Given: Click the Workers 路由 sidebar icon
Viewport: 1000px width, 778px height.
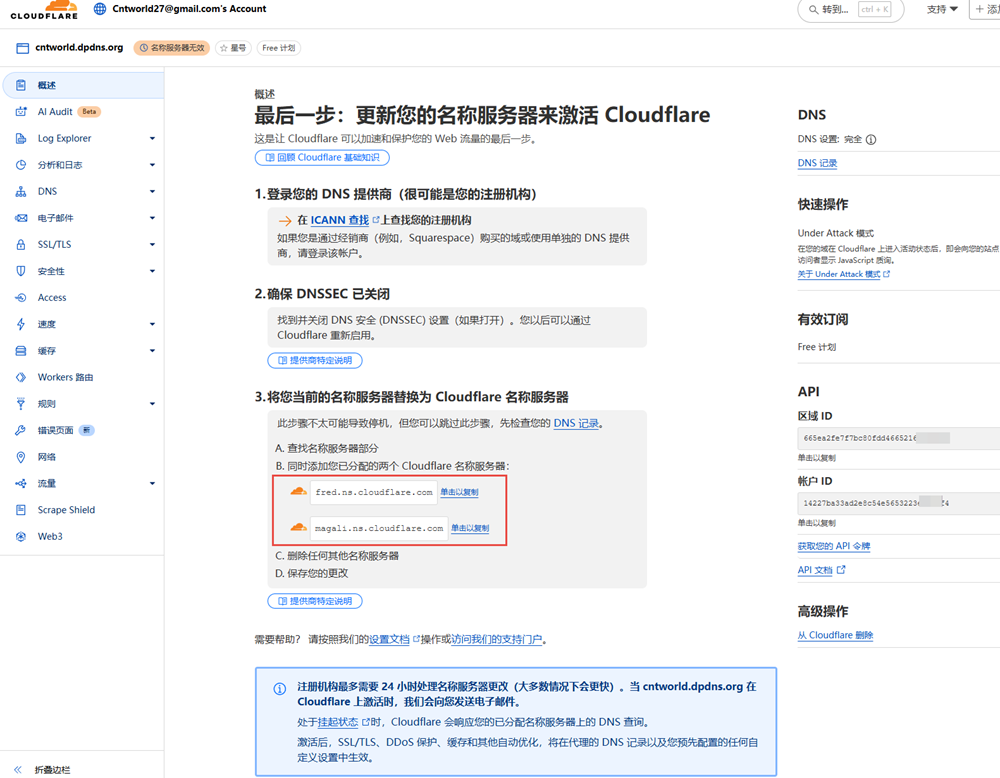Looking at the screenshot, I should click(x=21, y=378).
